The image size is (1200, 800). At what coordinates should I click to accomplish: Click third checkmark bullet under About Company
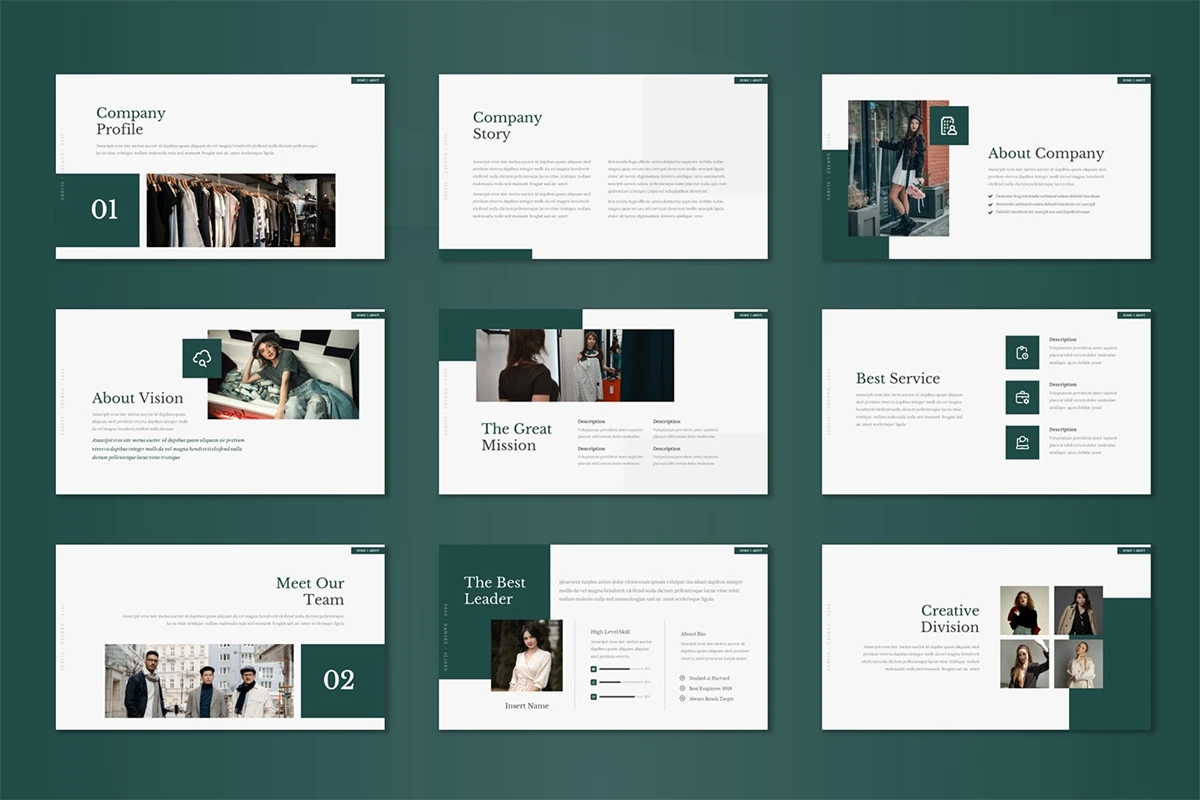pos(990,212)
